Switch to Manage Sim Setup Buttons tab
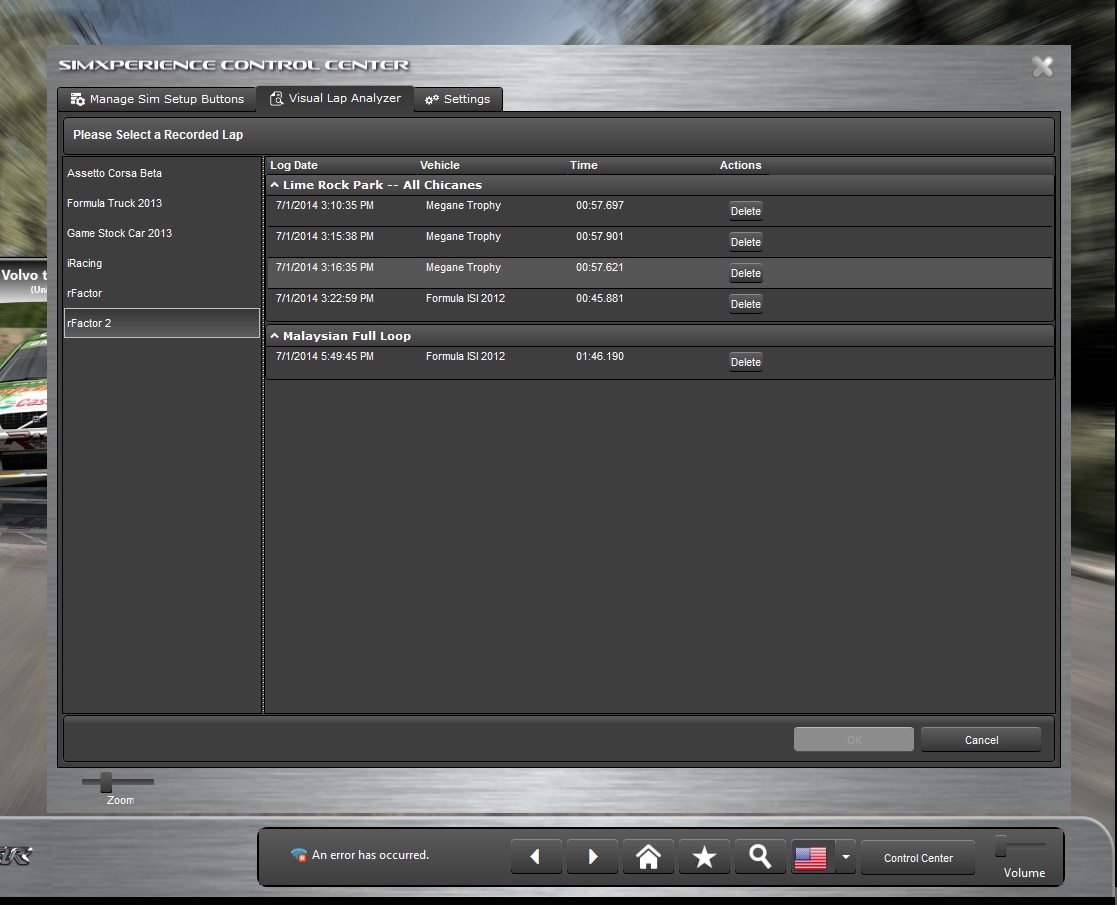 click(x=157, y=99)
